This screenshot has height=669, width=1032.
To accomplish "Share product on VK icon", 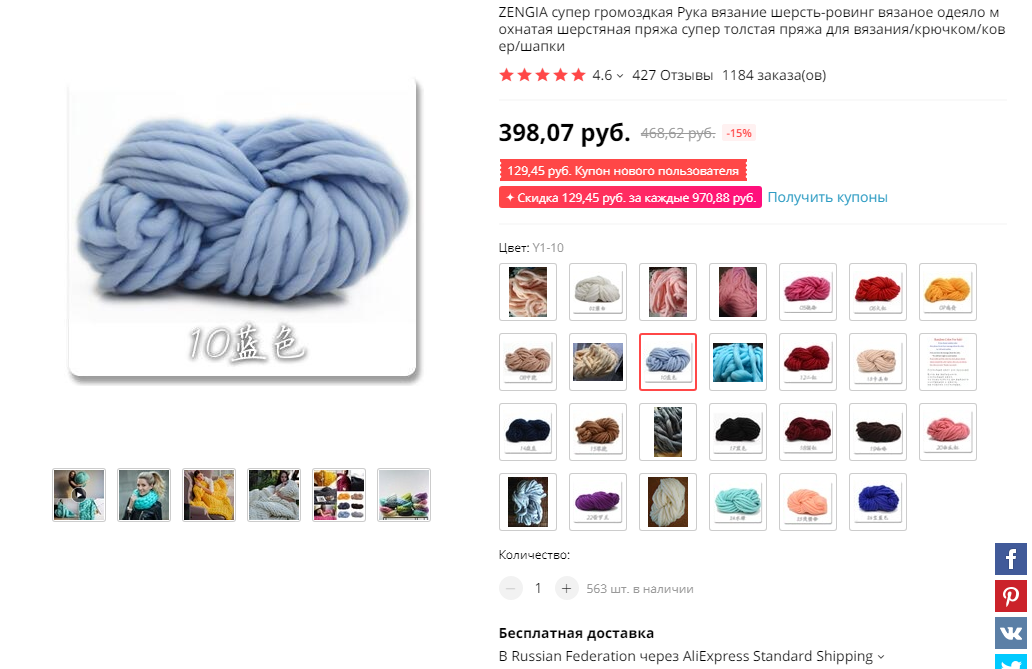I will [x=1010, y=633].
